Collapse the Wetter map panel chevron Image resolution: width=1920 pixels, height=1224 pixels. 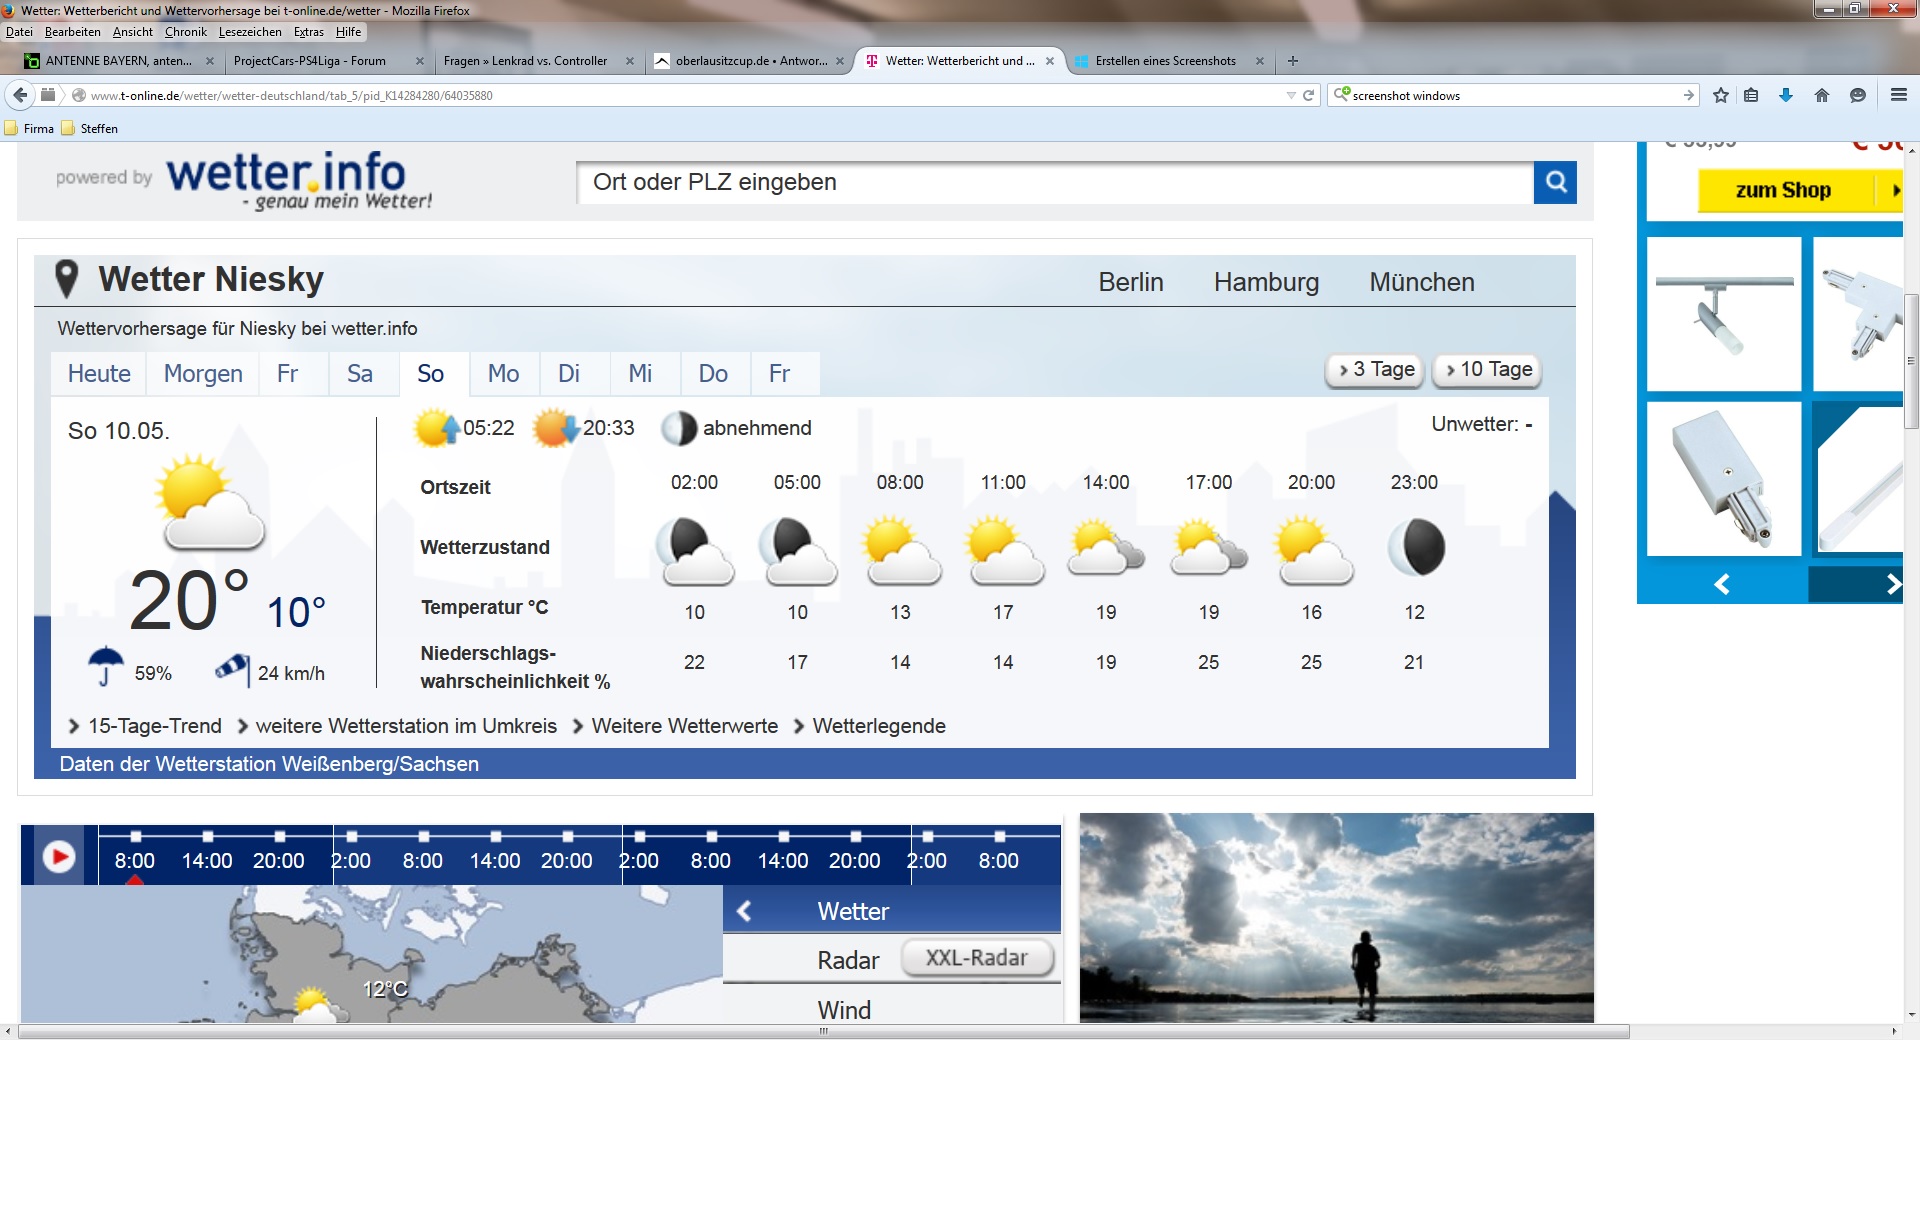(x=744, y=911)
